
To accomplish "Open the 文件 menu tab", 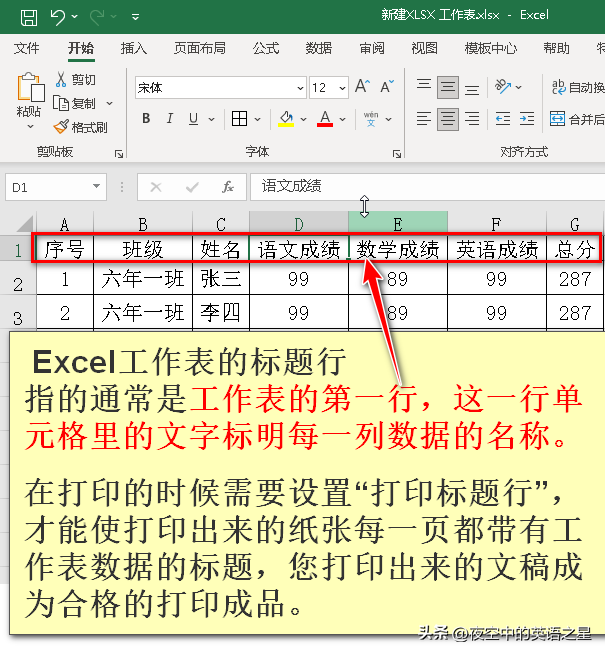I will (x=26, y=48).
